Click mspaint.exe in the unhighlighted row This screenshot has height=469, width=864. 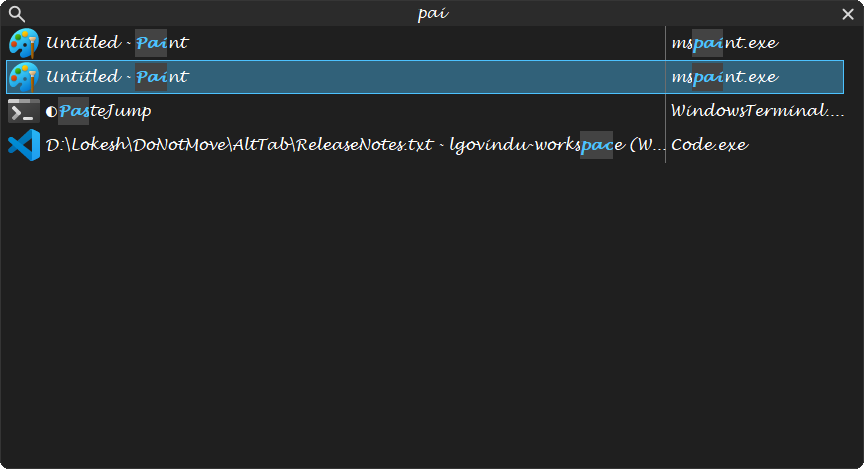point(724,43)
